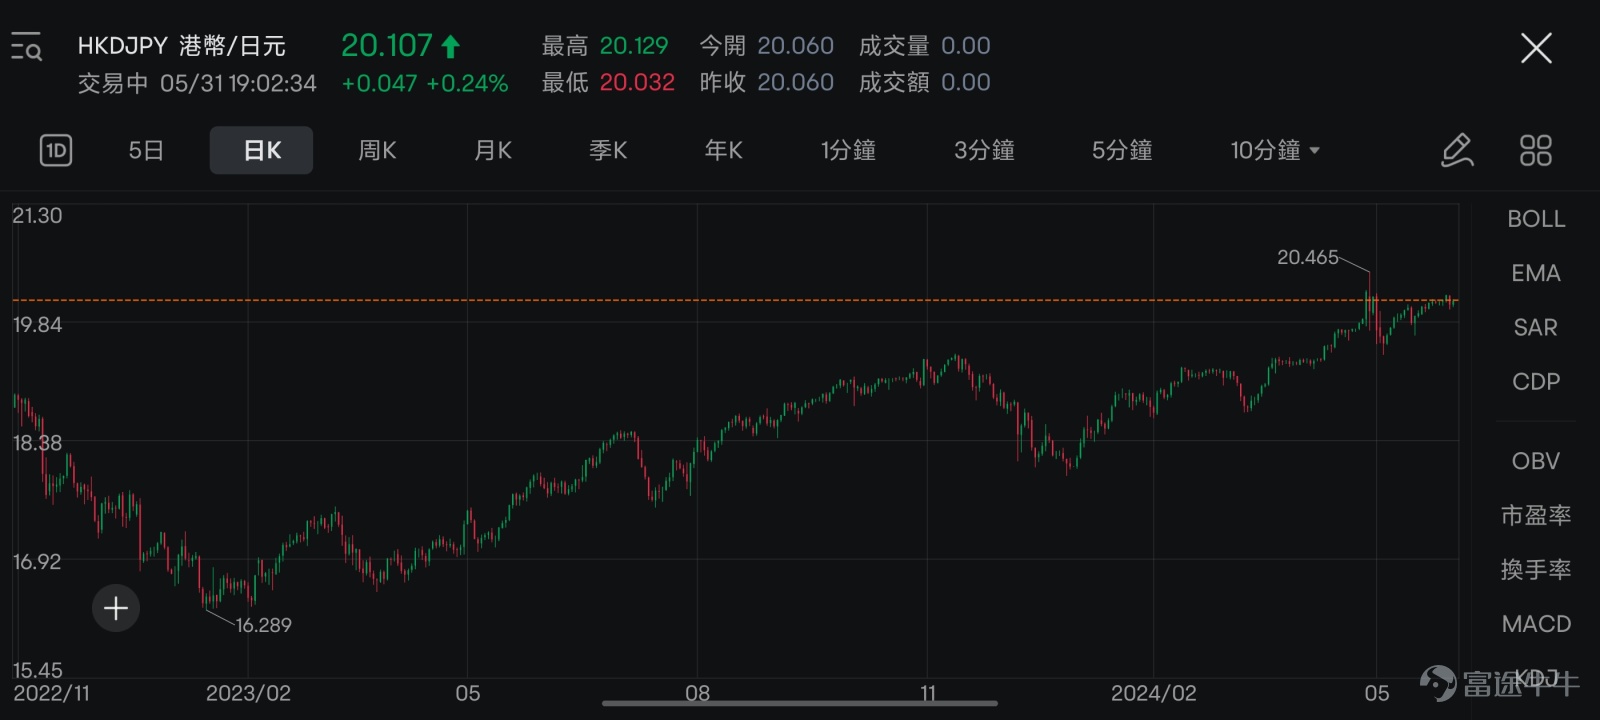This screenshot has height=720, width=1600.
Task: Open the four-square layout grid icon
Action: tap(1535, 150)
